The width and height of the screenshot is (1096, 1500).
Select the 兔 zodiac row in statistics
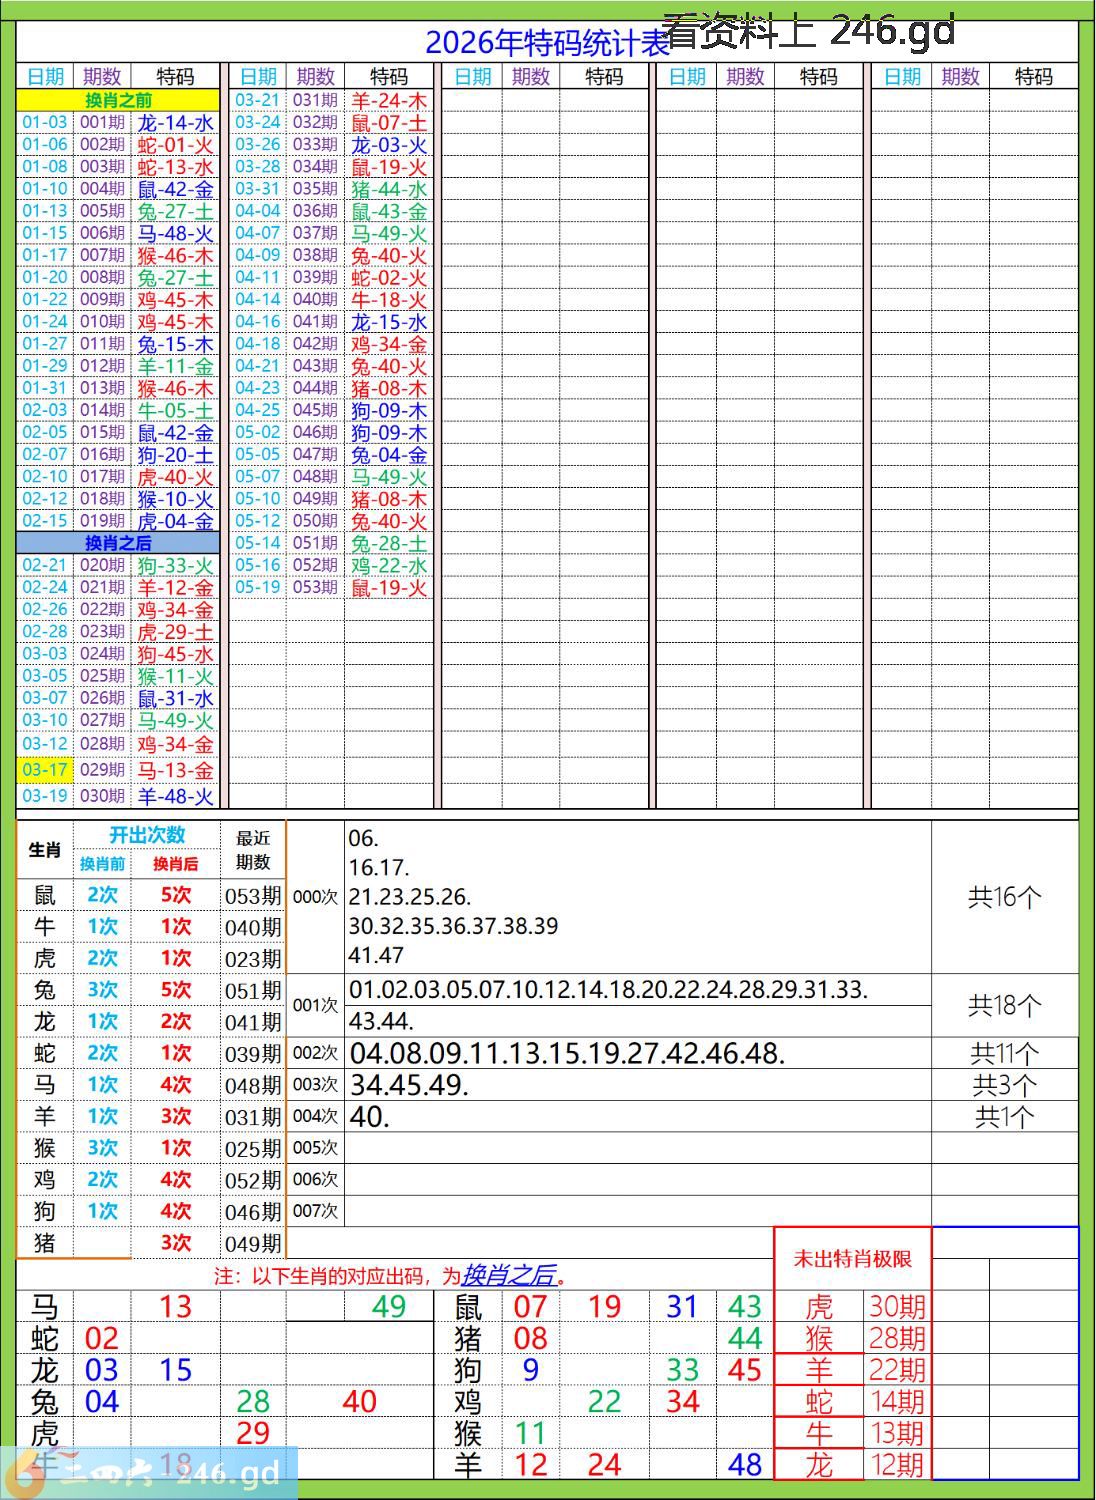pos(151,990)
